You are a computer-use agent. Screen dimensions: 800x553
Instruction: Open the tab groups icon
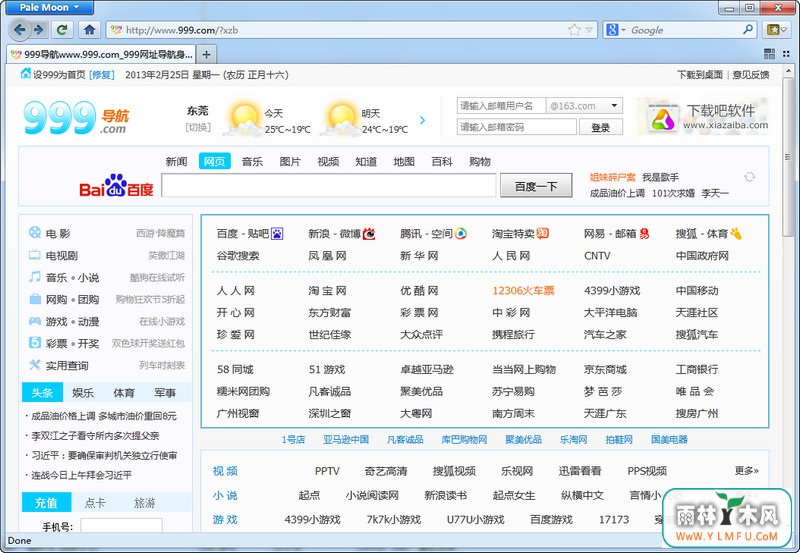click(769, 54)
